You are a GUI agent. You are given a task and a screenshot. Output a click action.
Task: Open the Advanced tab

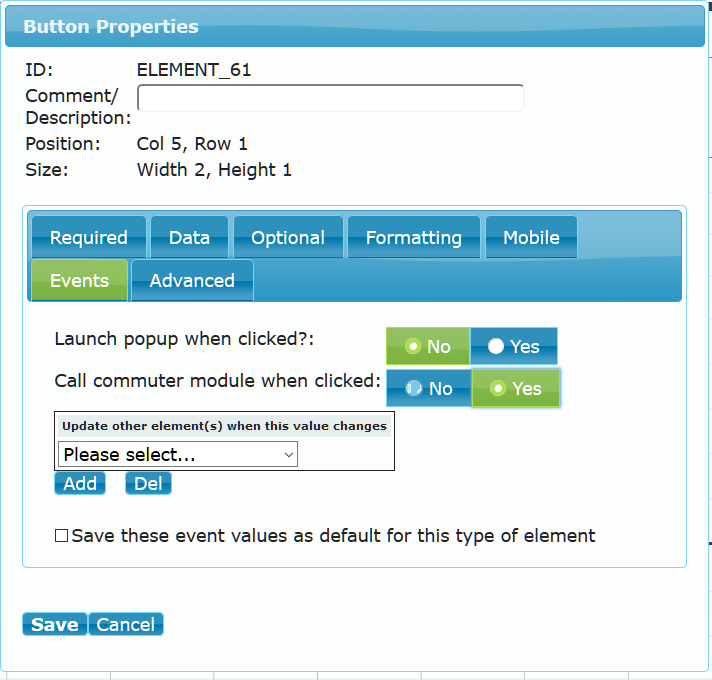(x=192, y=280)
